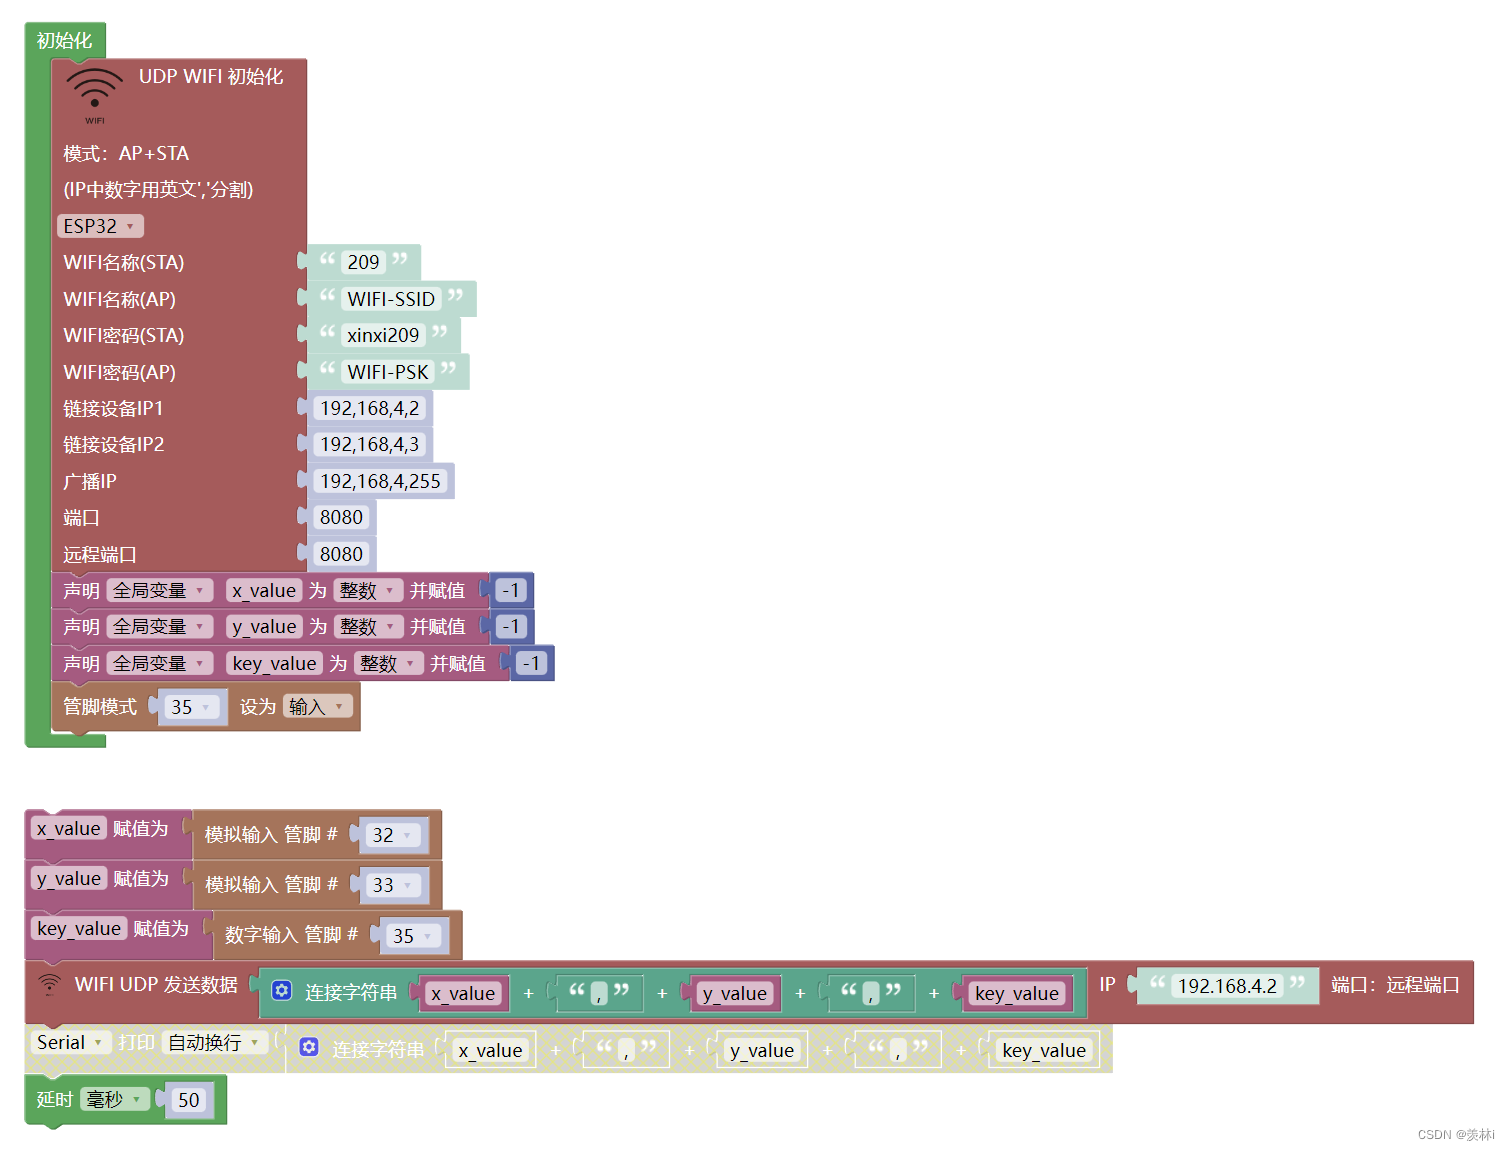This screenshot has width=1510, height=1151.
Task: Edit the WIFI名称(STA) field showing 209
Action: (x=366, y=262)
